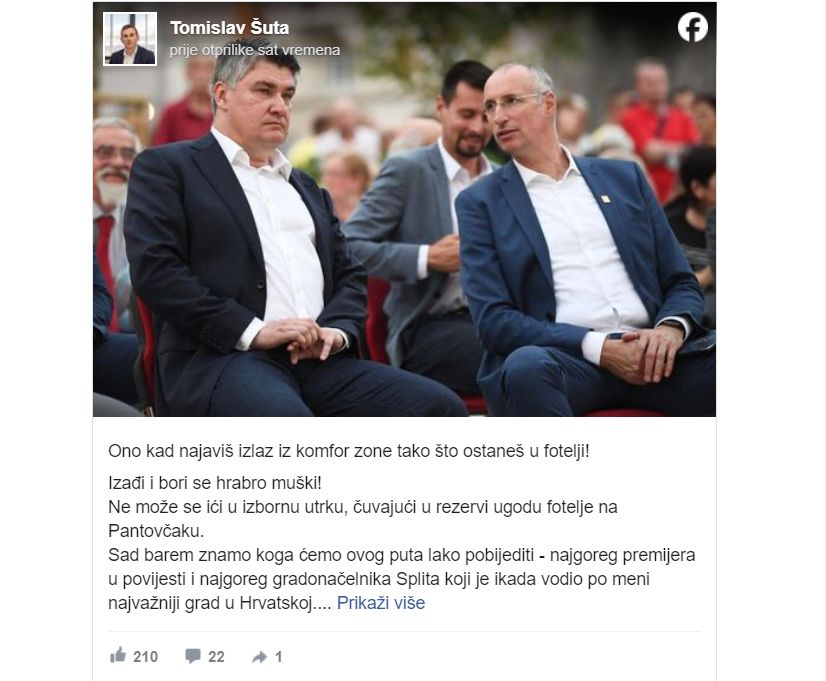Click the word 'Pantovčaku.' in the post
The width and height of the screenshot is (826, 681).
point(156,531)
